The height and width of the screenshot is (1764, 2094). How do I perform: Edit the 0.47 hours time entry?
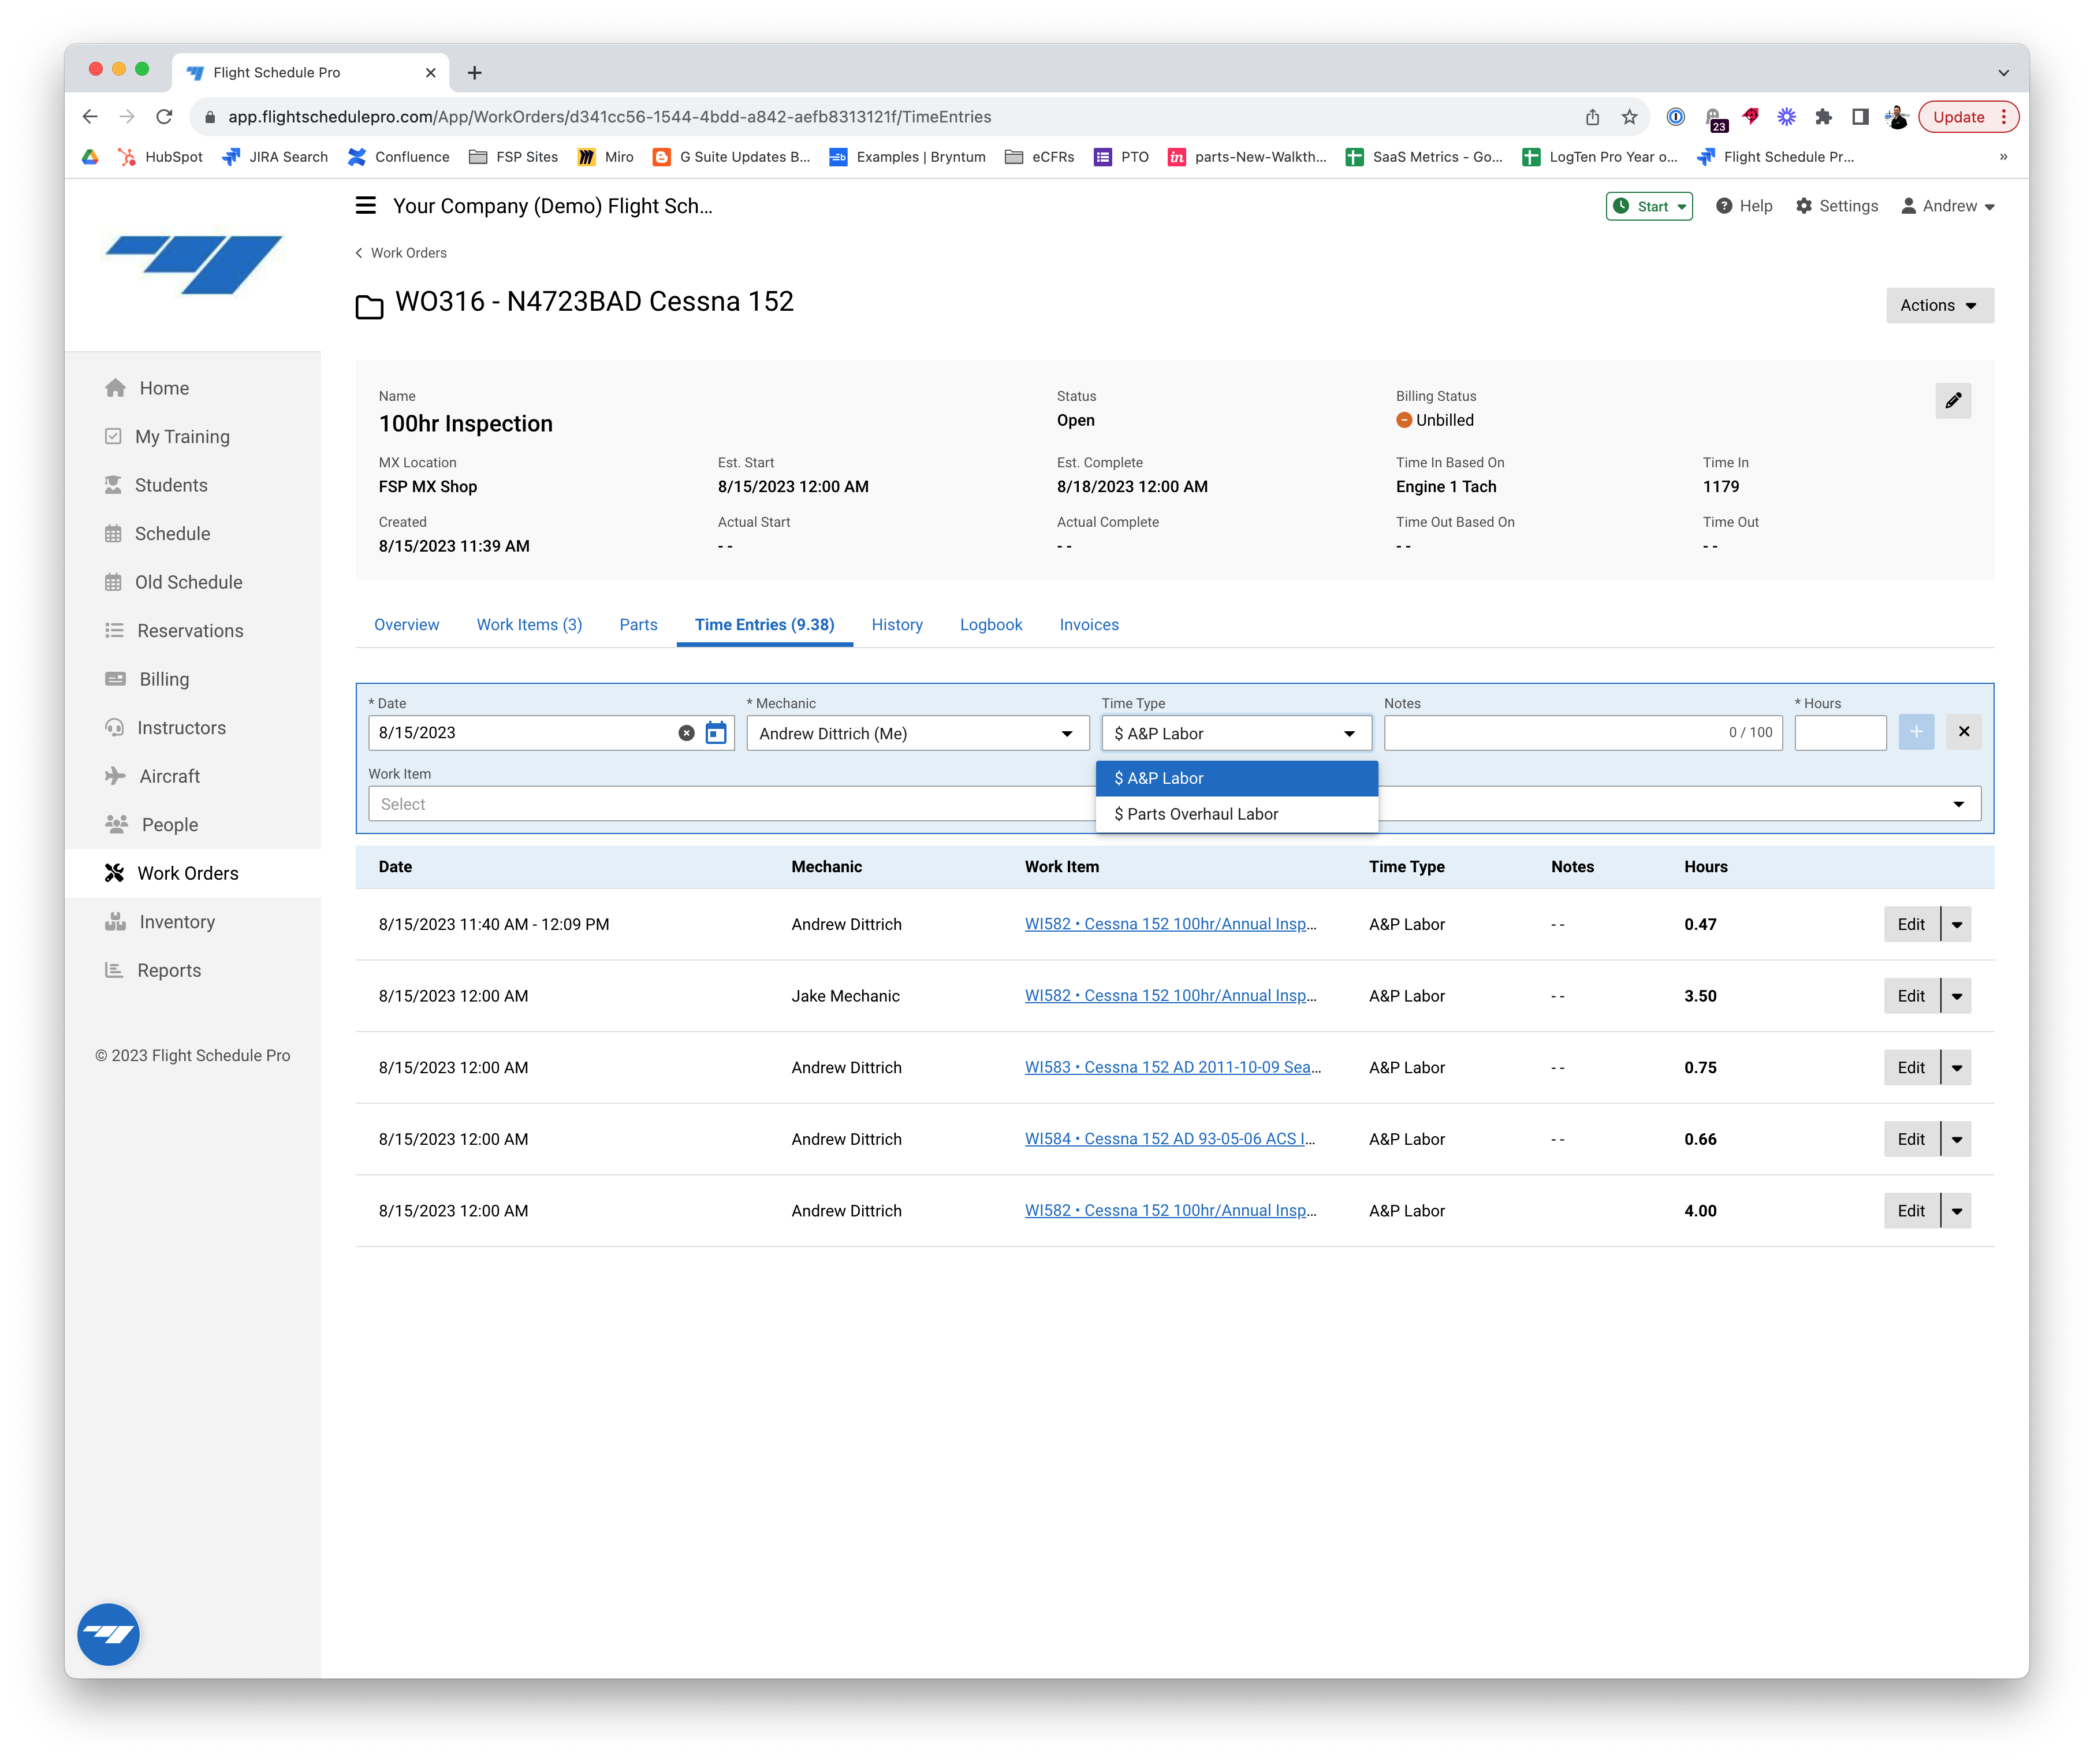1910,924
